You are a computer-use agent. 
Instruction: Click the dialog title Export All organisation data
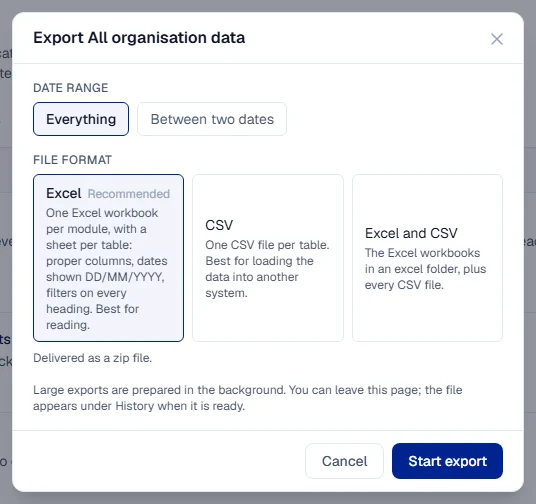[139, 38]
